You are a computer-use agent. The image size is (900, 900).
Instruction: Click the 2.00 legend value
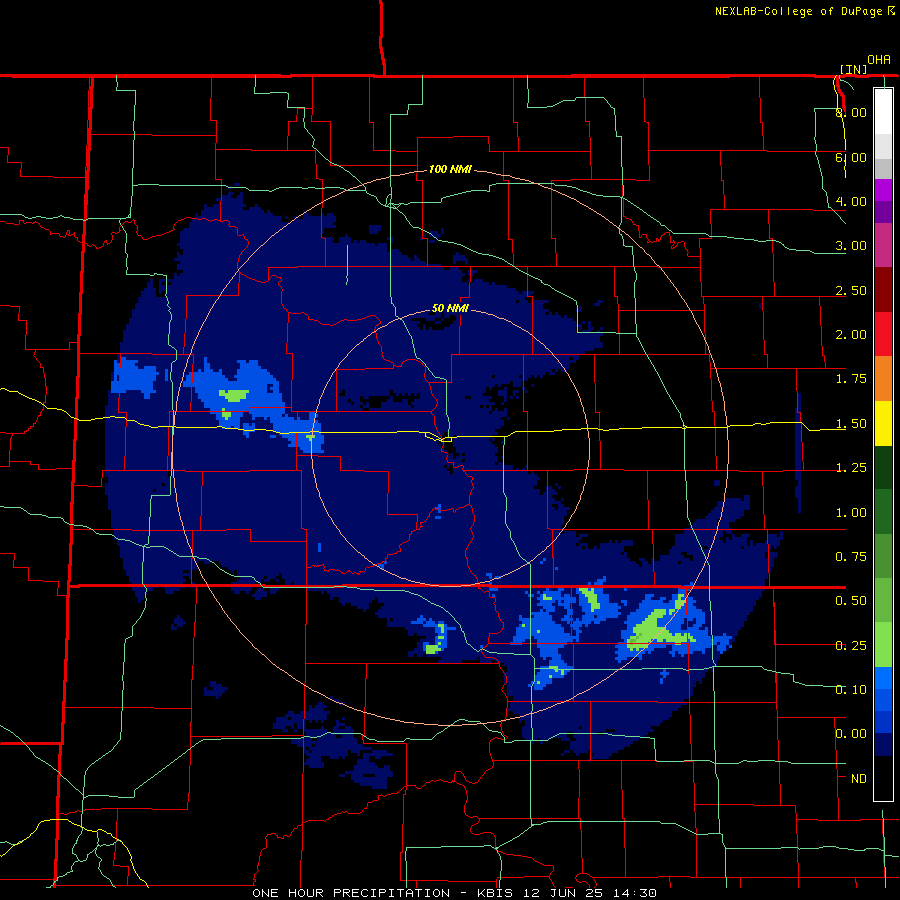851,335
